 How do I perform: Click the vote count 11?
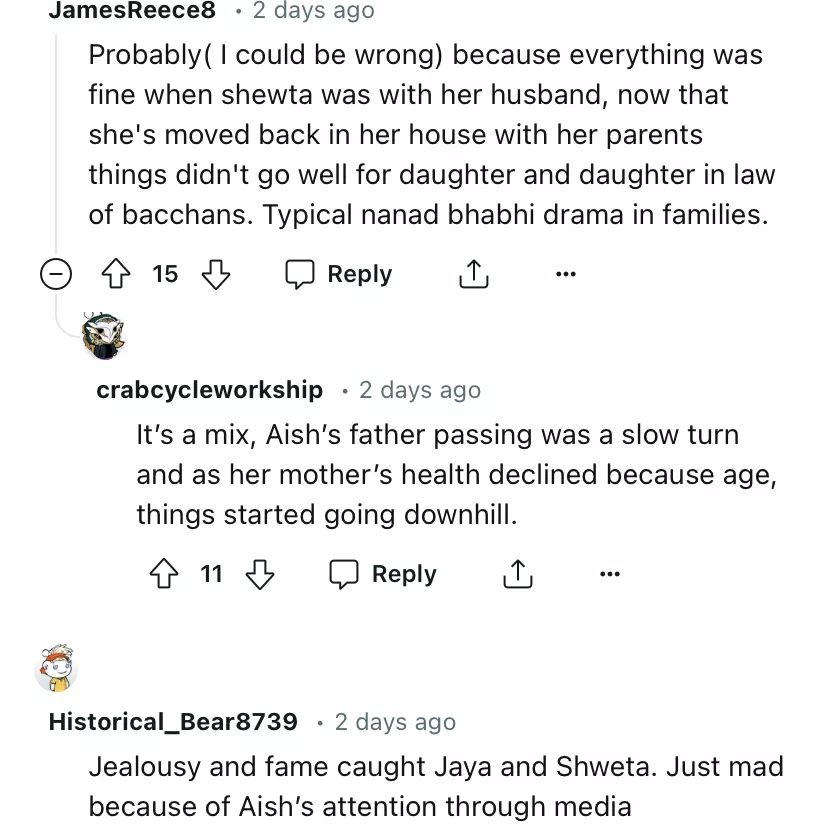(x=211, y=574)
